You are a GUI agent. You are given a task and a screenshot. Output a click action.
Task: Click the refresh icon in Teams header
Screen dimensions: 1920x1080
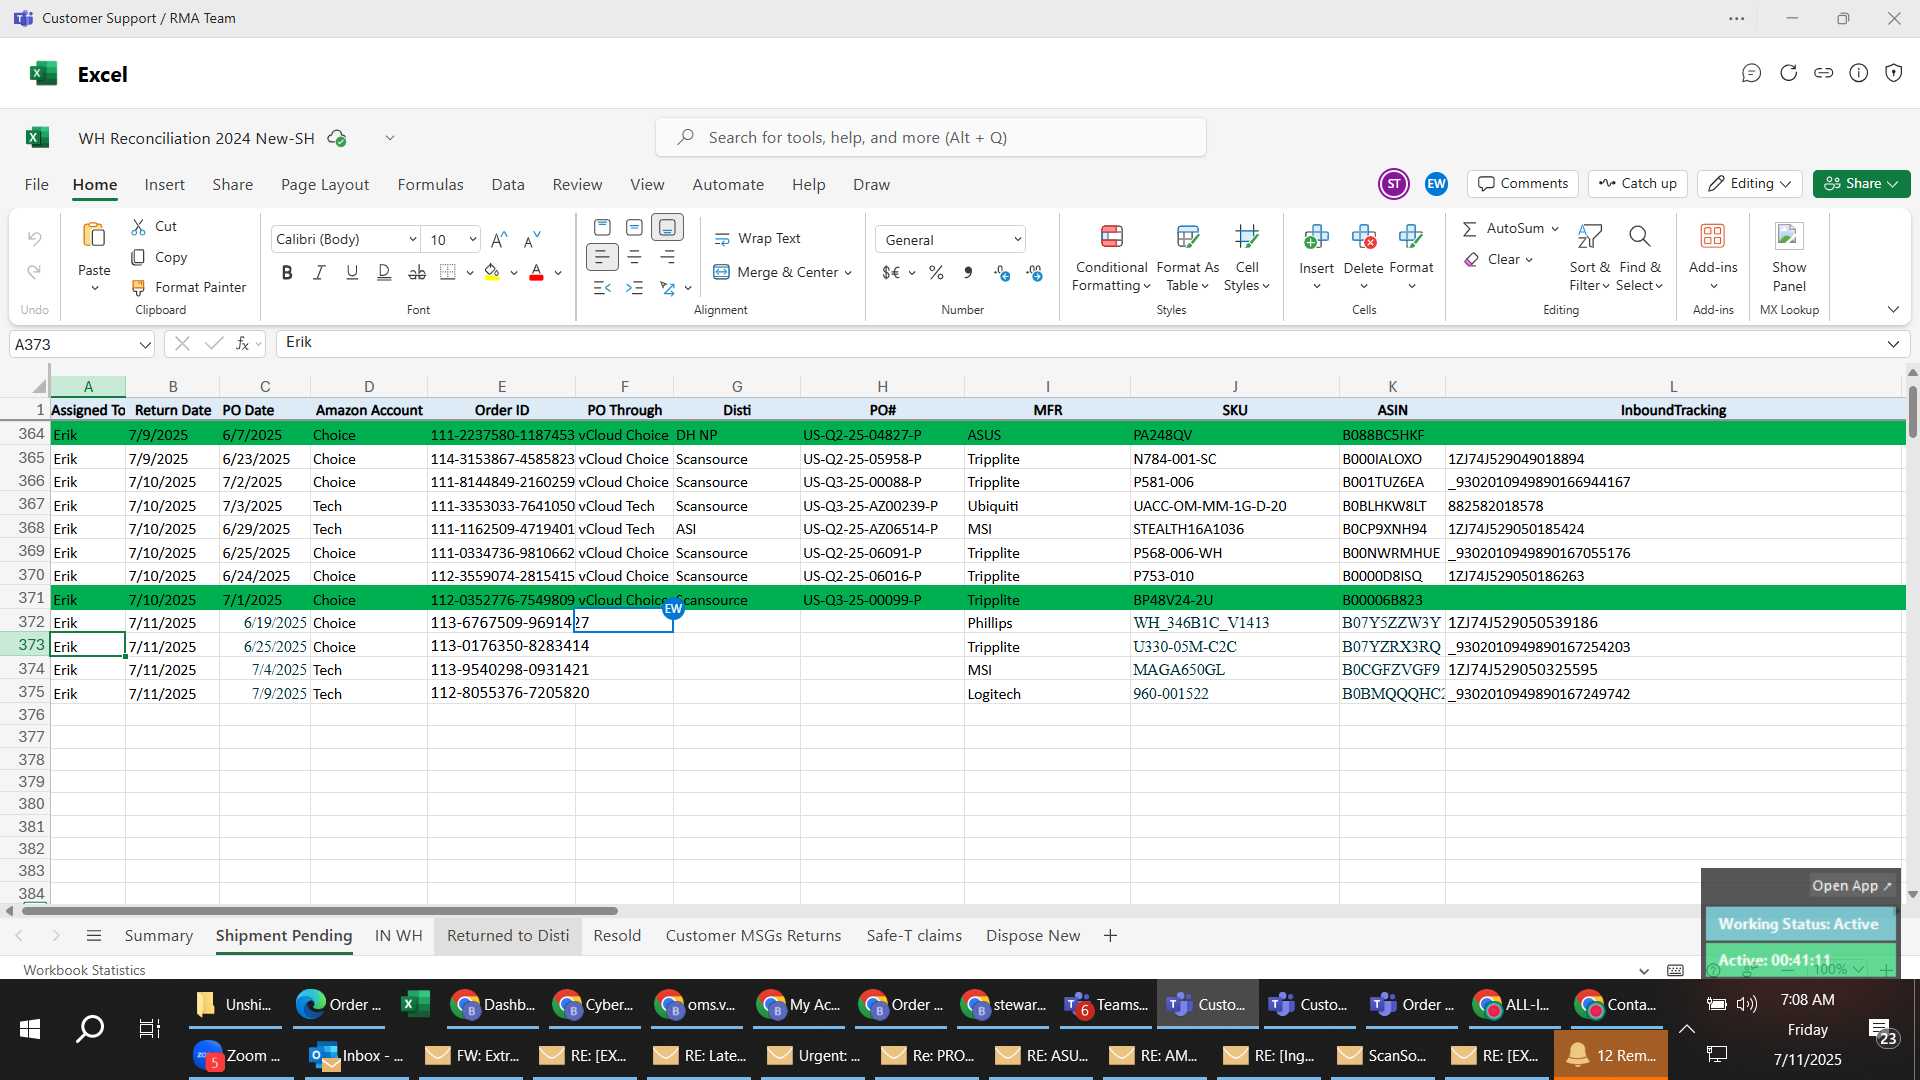click(1788, 73)
